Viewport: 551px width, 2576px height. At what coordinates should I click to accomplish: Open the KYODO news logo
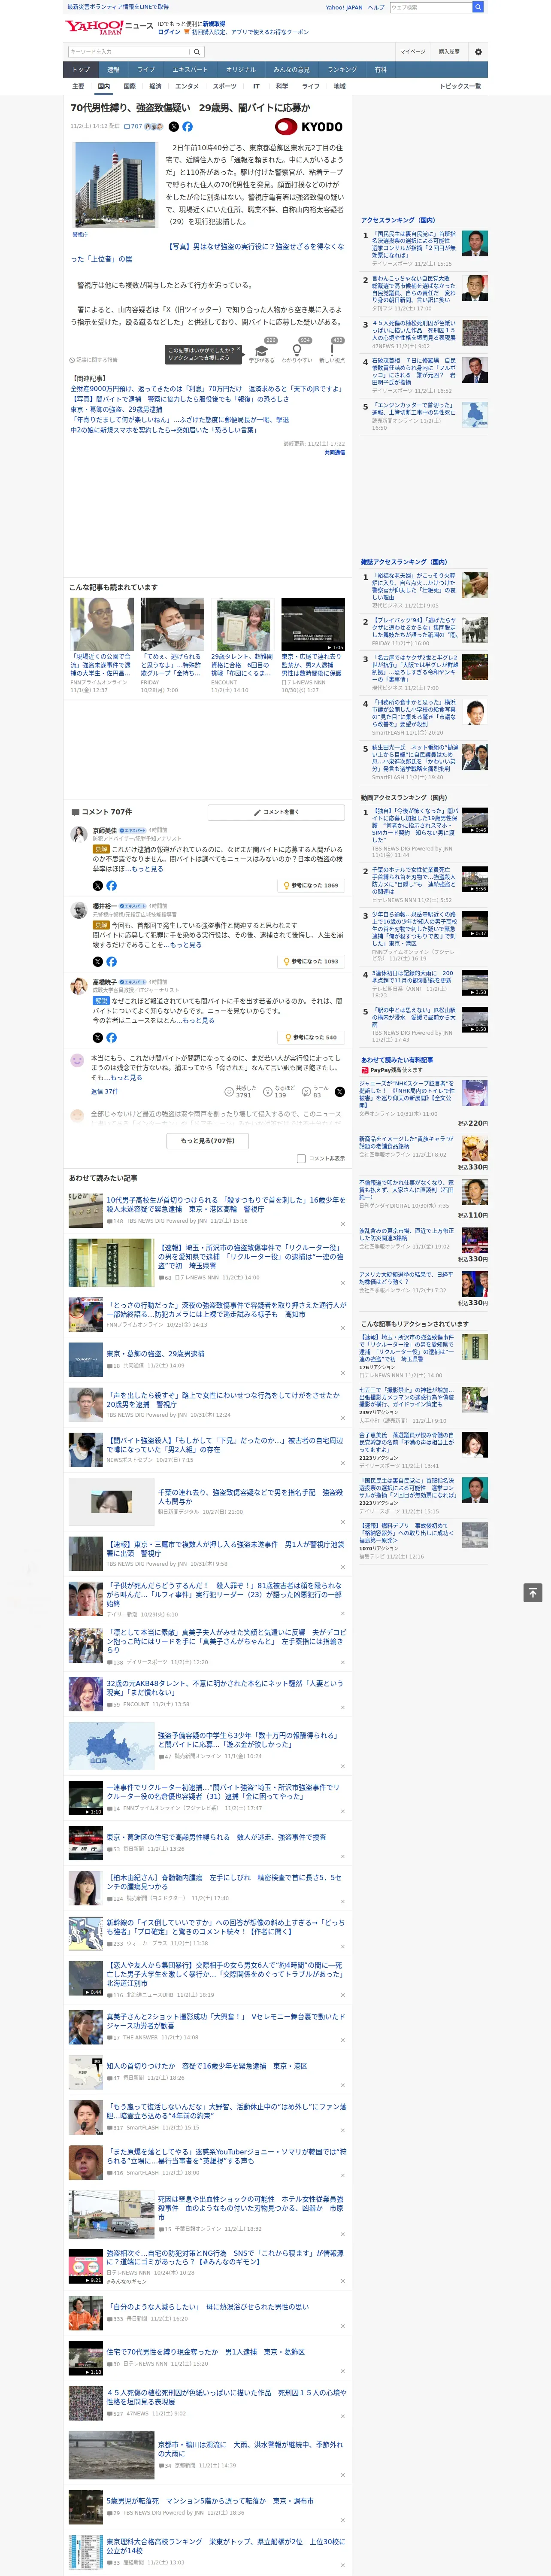(x=309, y=127)
